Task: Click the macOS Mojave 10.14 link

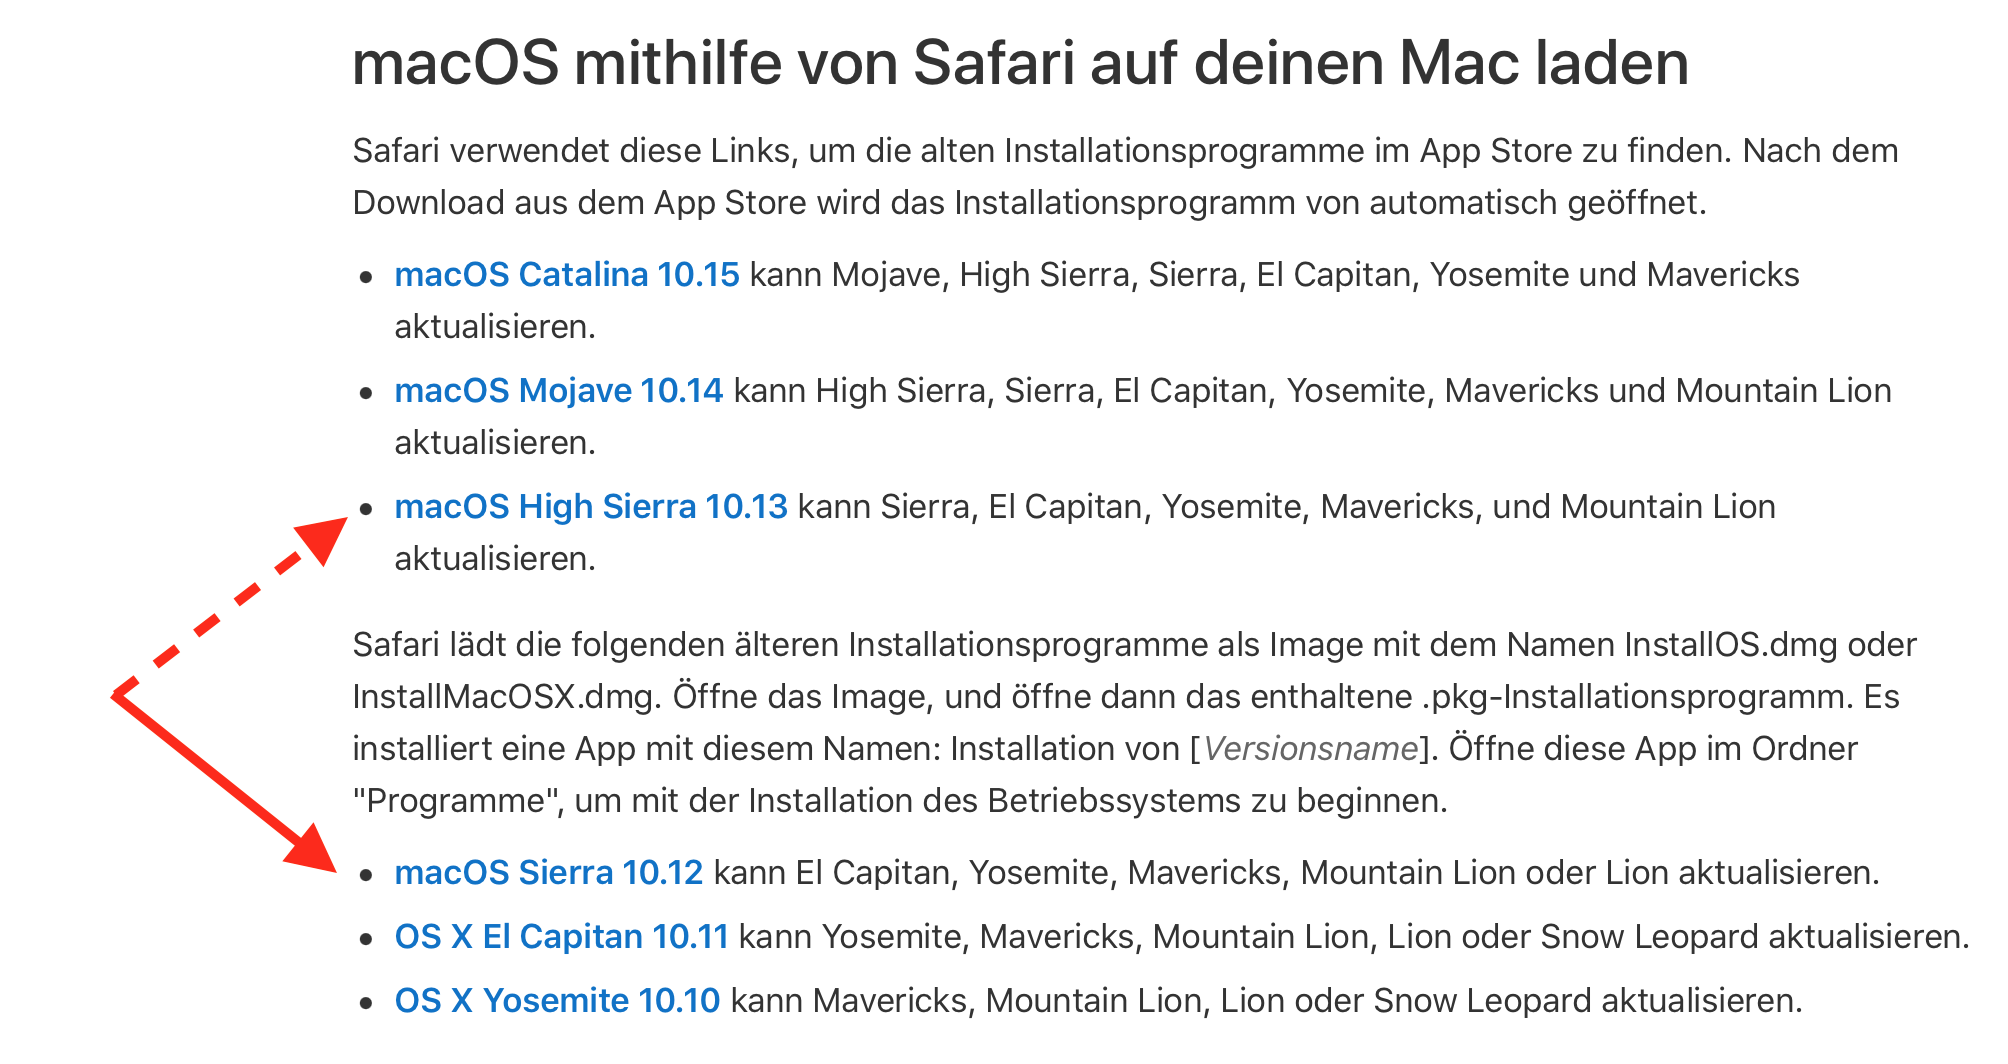Action: click(558, 391)
